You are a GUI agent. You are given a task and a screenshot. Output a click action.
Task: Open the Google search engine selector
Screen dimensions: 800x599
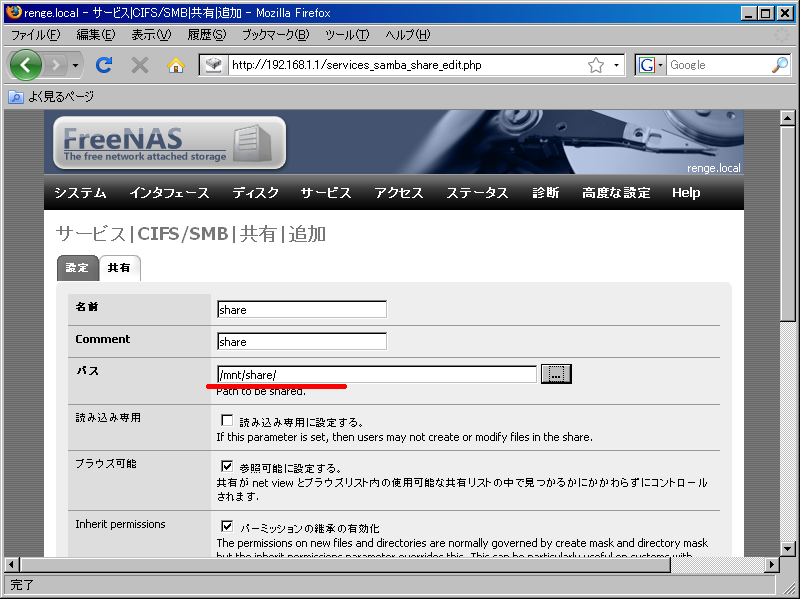click(x=650, y=65)
